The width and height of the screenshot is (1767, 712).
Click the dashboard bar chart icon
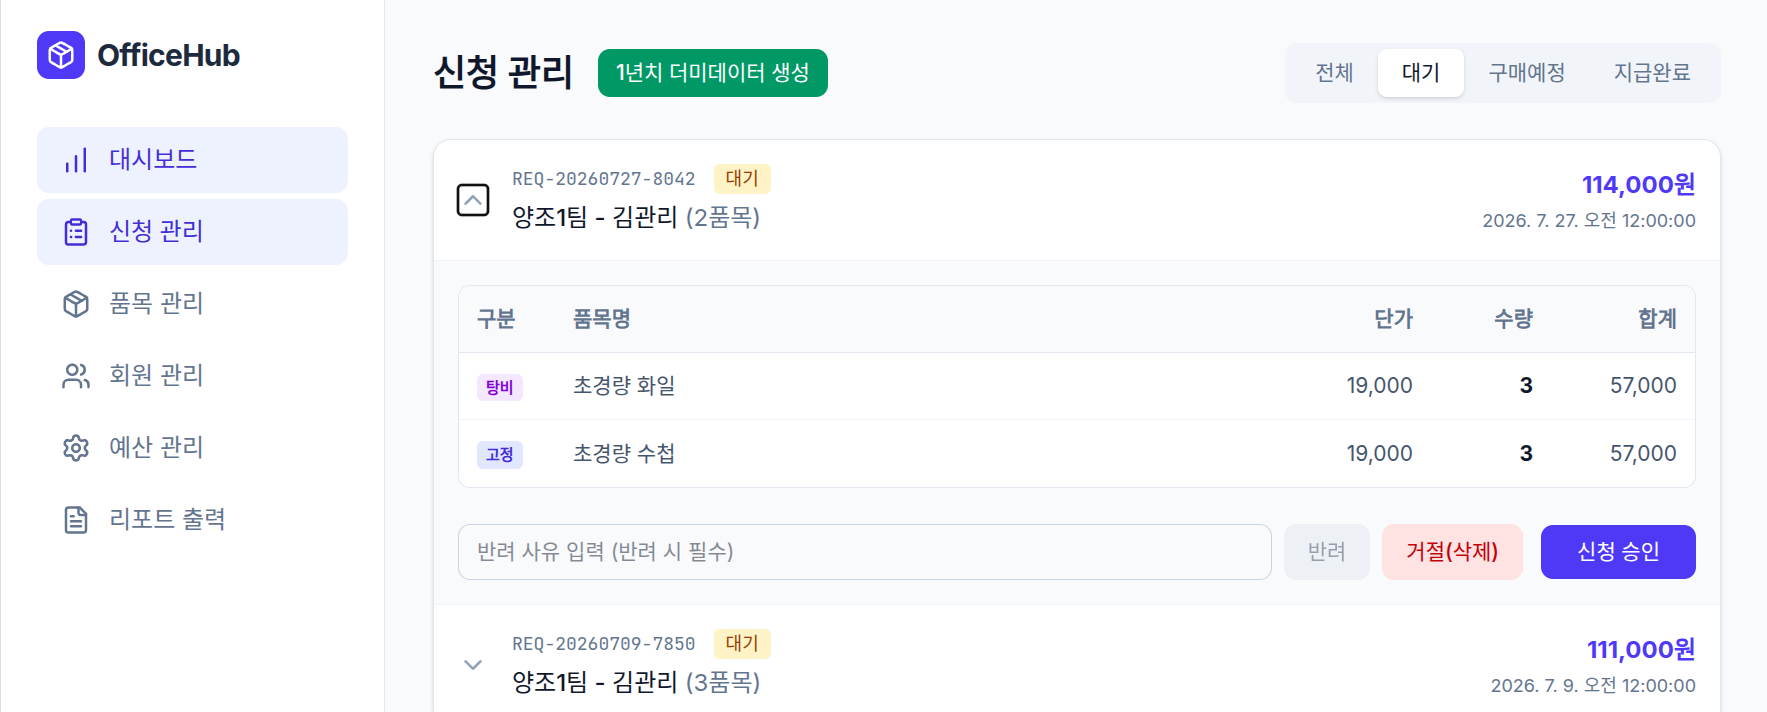pos(76,160)
